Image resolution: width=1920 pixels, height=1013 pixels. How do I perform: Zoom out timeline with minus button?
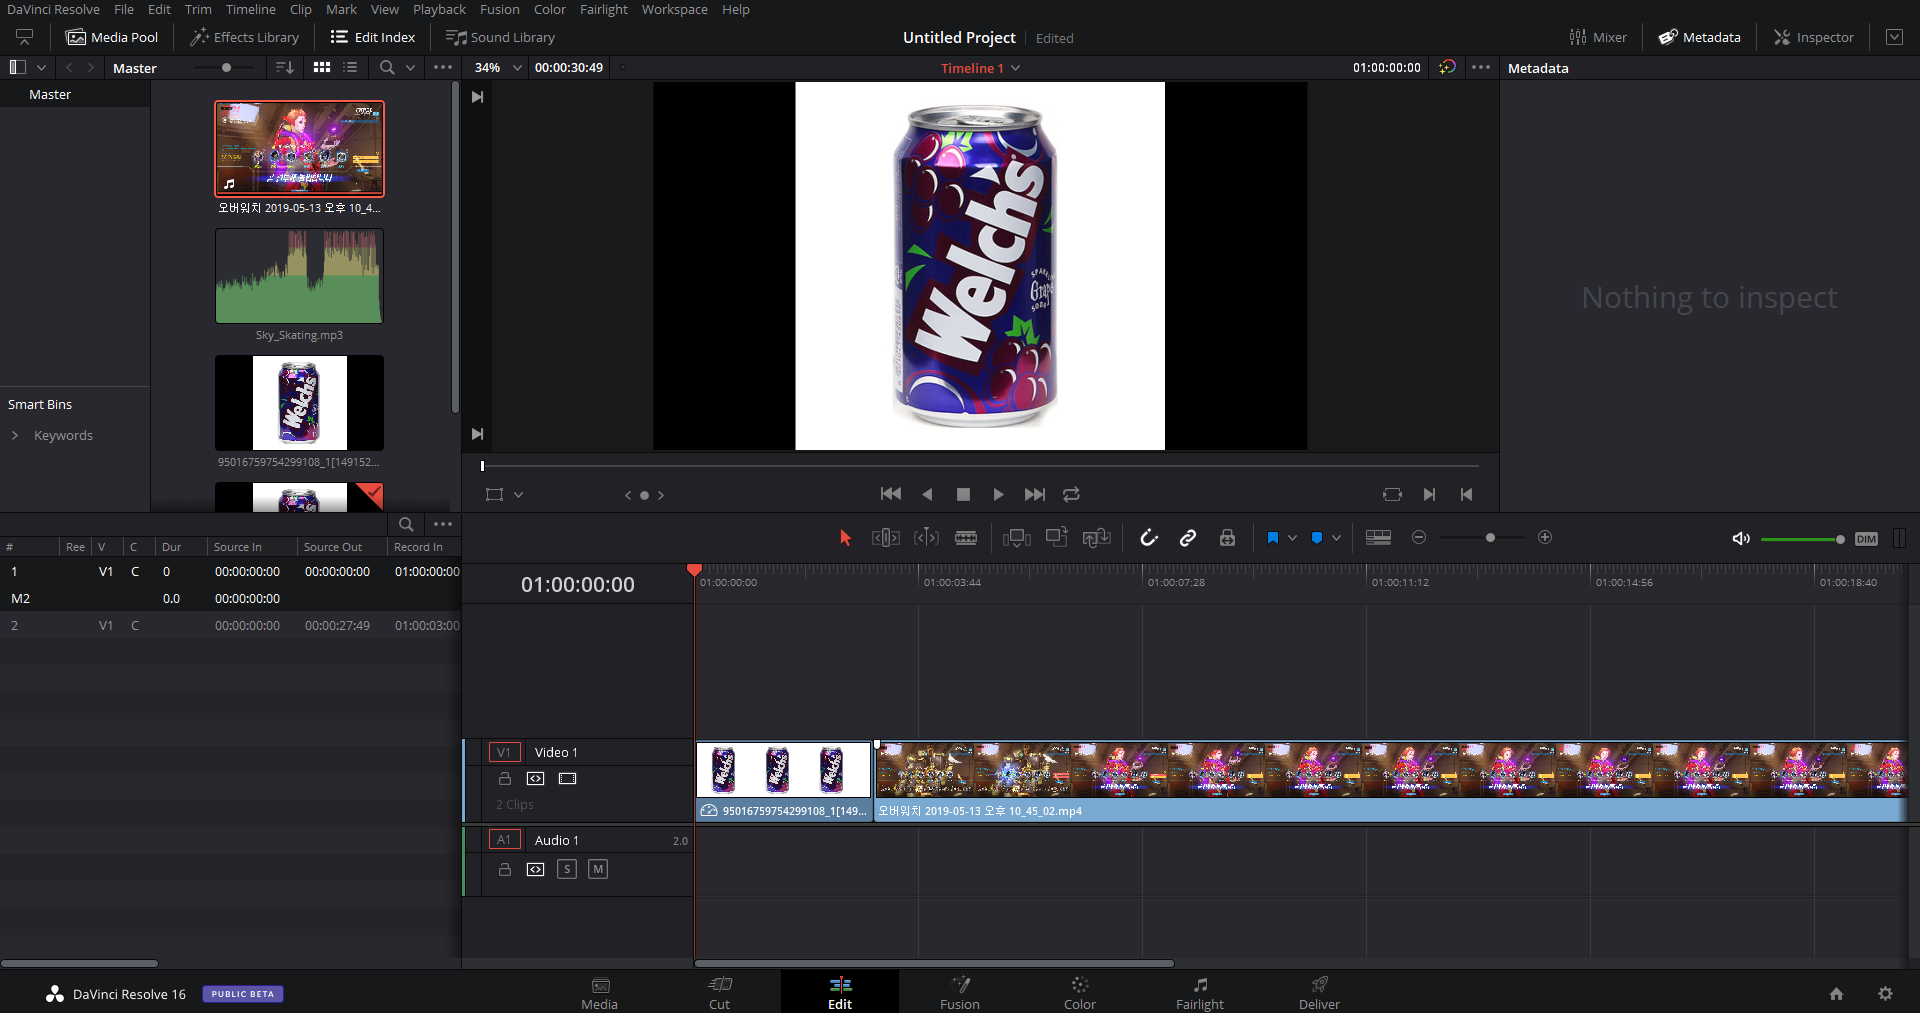pos(1419,538)
